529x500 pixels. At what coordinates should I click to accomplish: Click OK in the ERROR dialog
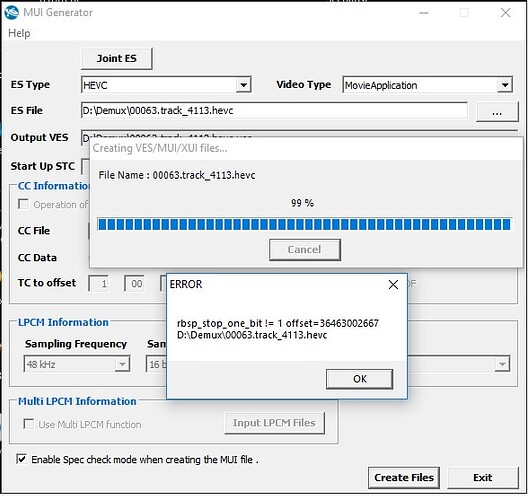359,379
